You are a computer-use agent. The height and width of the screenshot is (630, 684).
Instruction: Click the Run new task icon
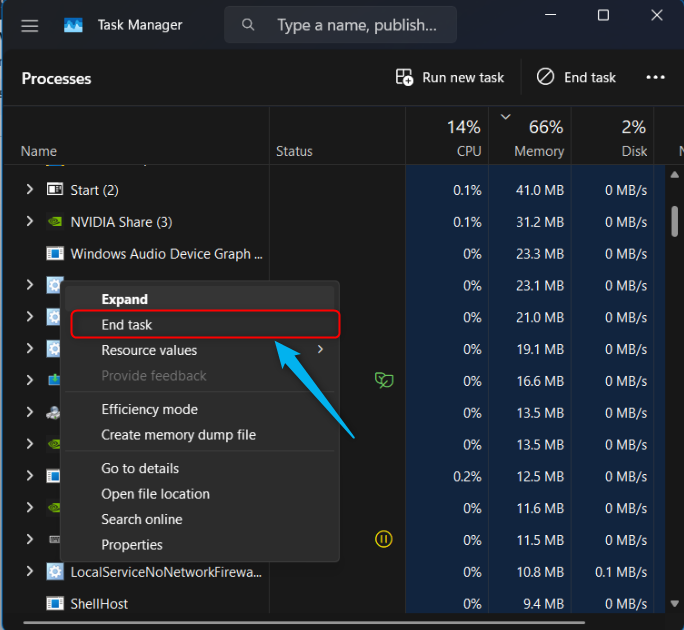click(x=404, y=77)
